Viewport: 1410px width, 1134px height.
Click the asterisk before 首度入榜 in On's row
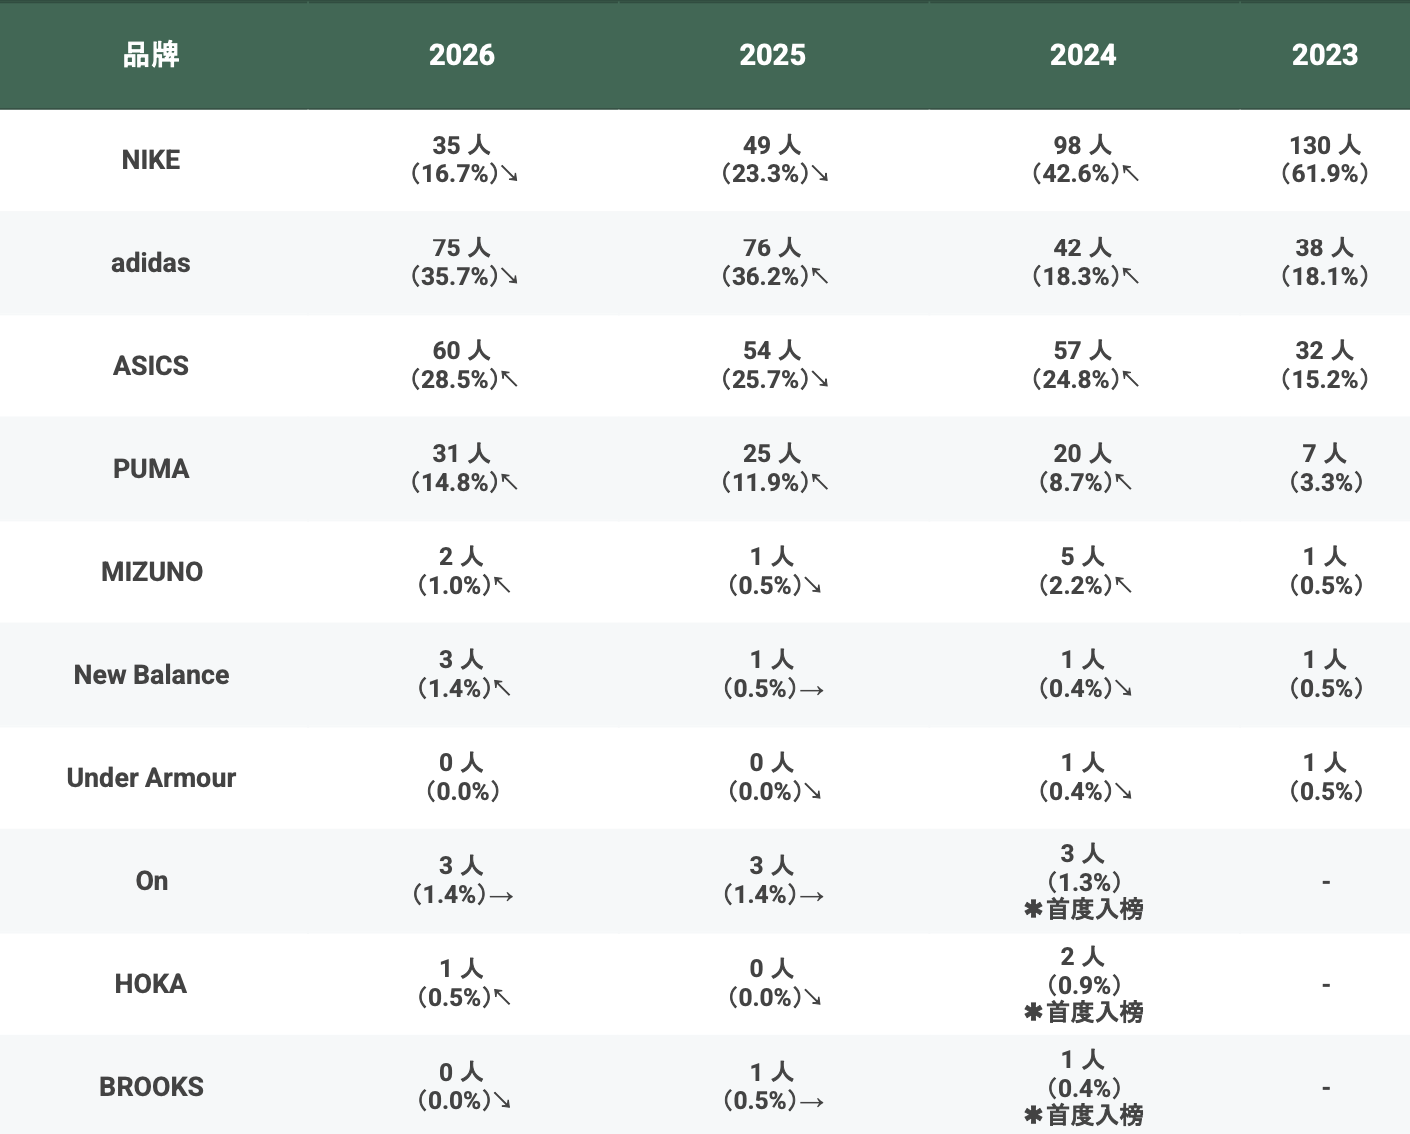coord(1033,910)
